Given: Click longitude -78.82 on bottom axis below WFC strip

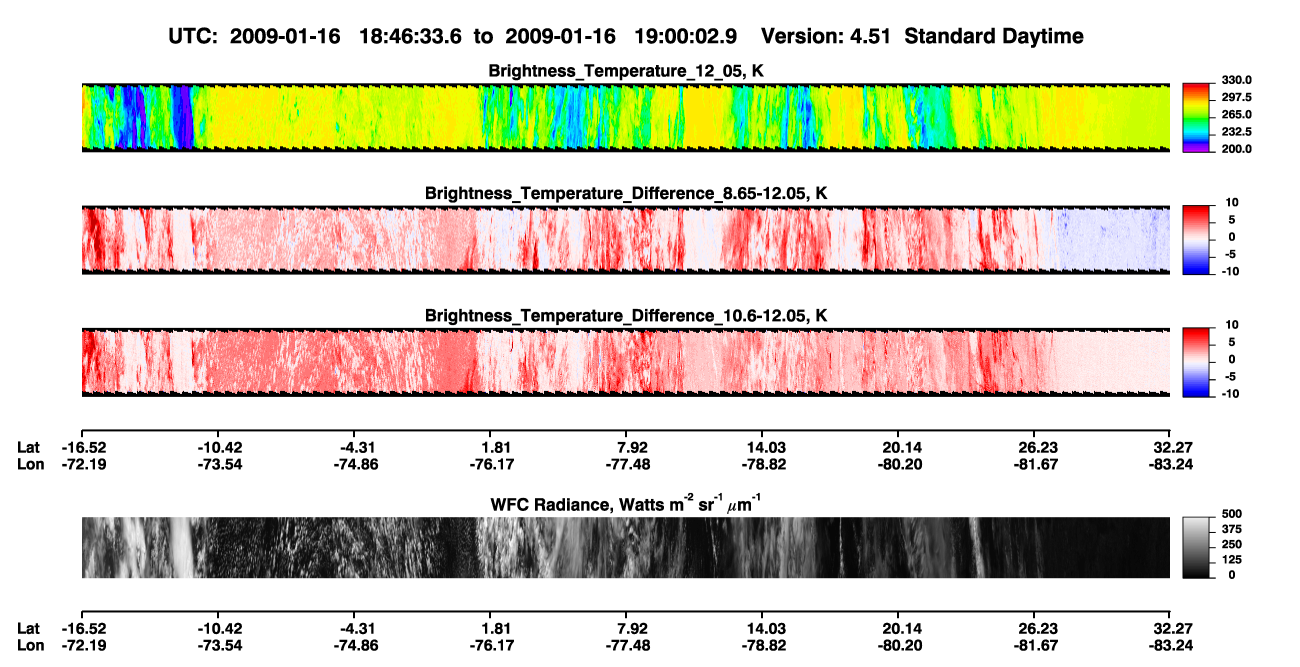Looking at the screenshot, I should point(764,645).
